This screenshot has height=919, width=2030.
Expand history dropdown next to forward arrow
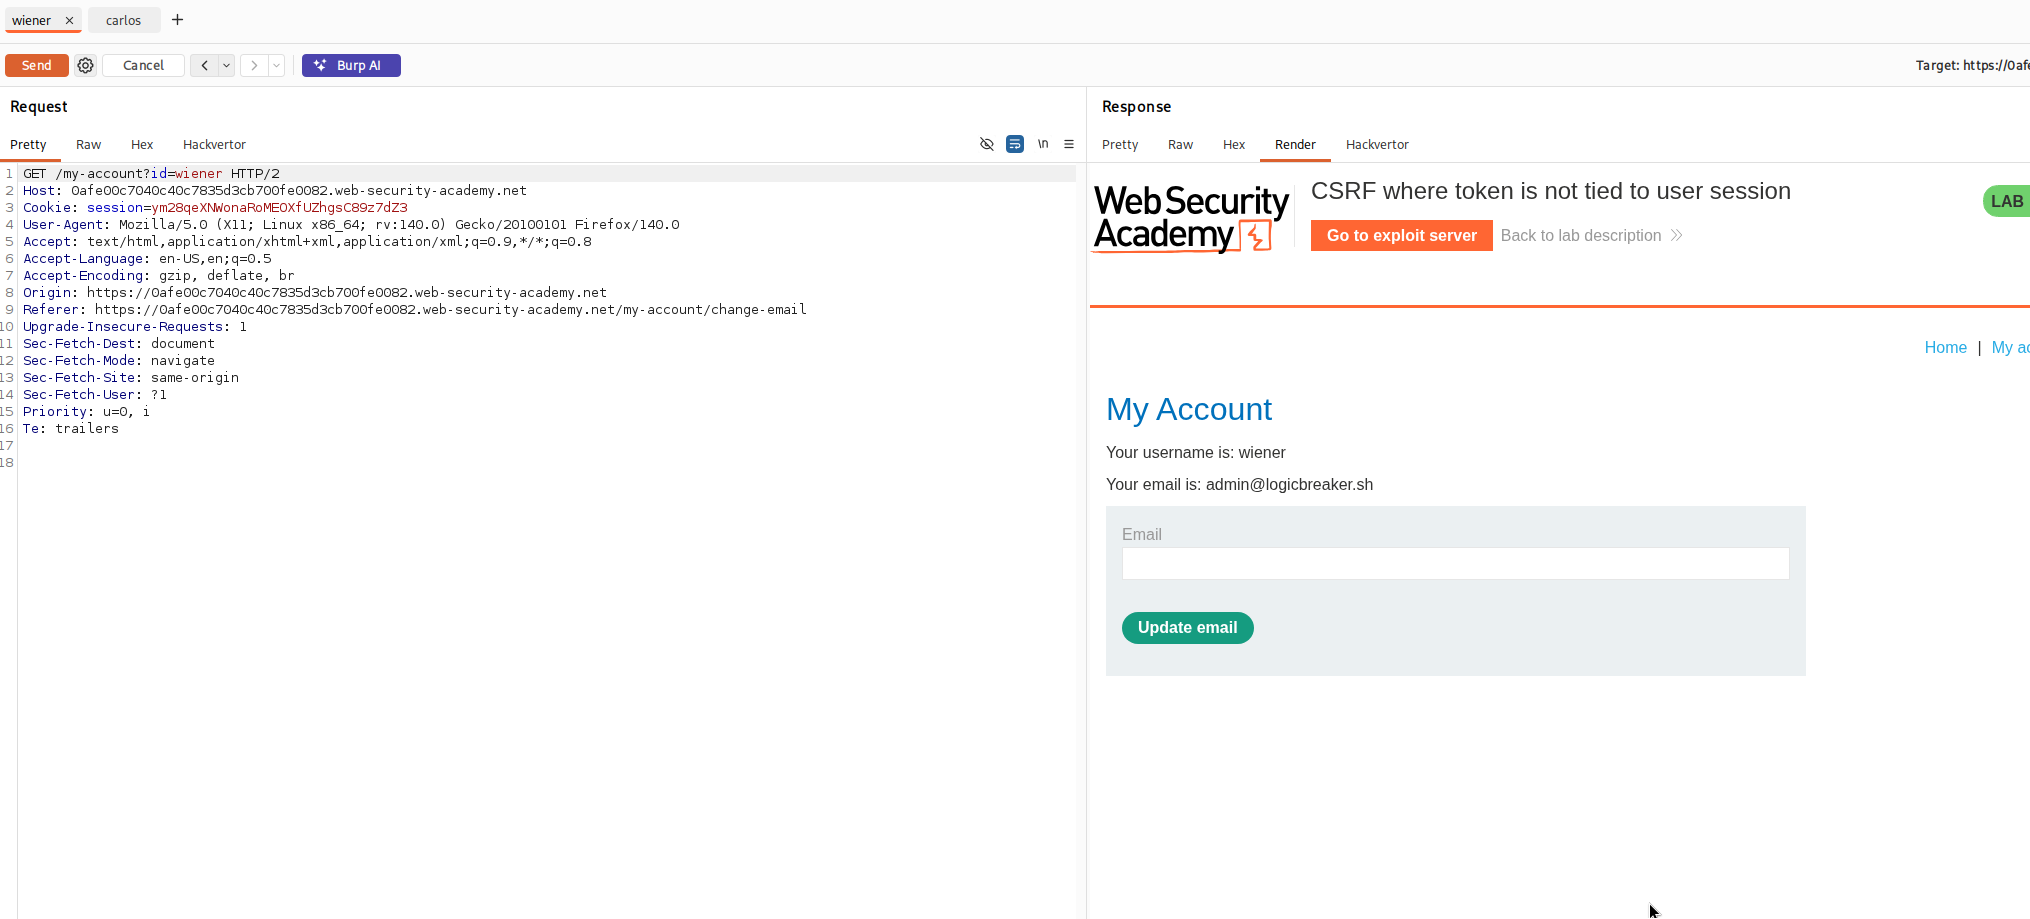(x=277, y=65)
